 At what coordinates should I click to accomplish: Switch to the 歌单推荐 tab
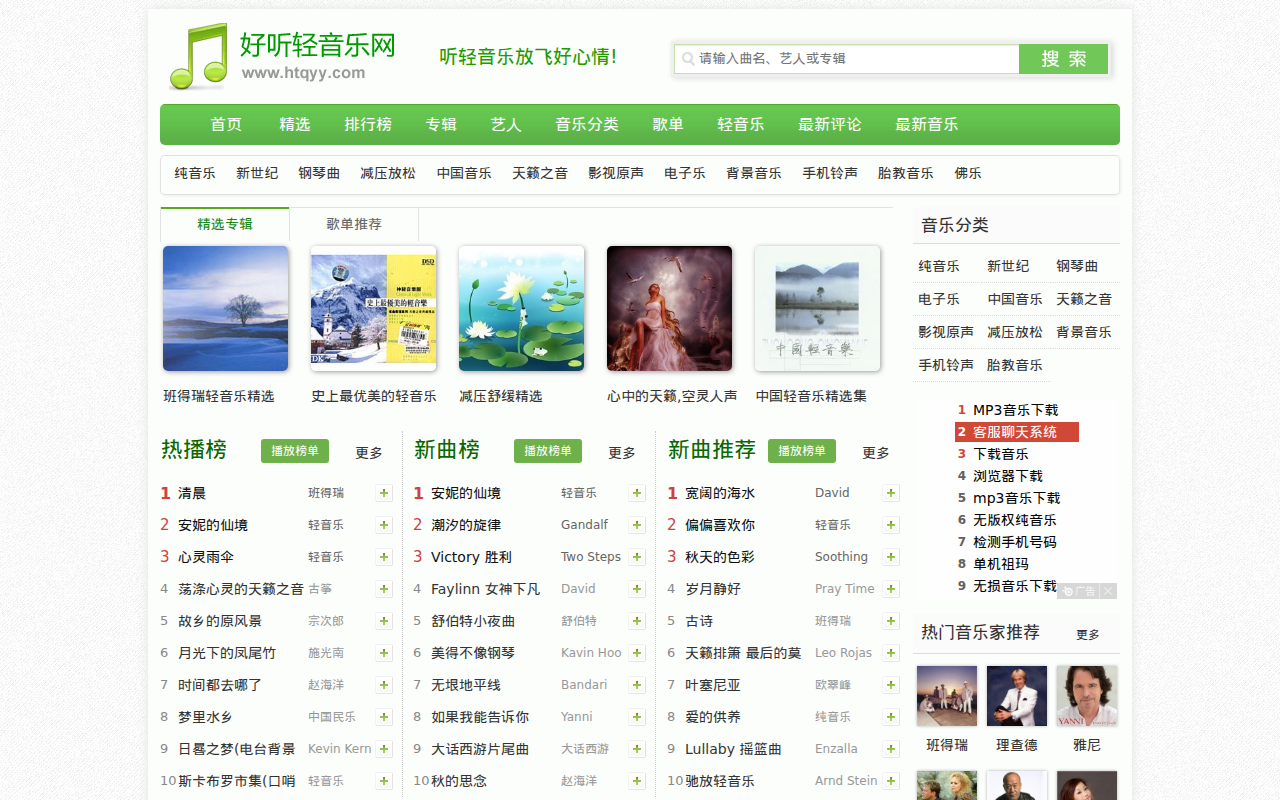354,225
